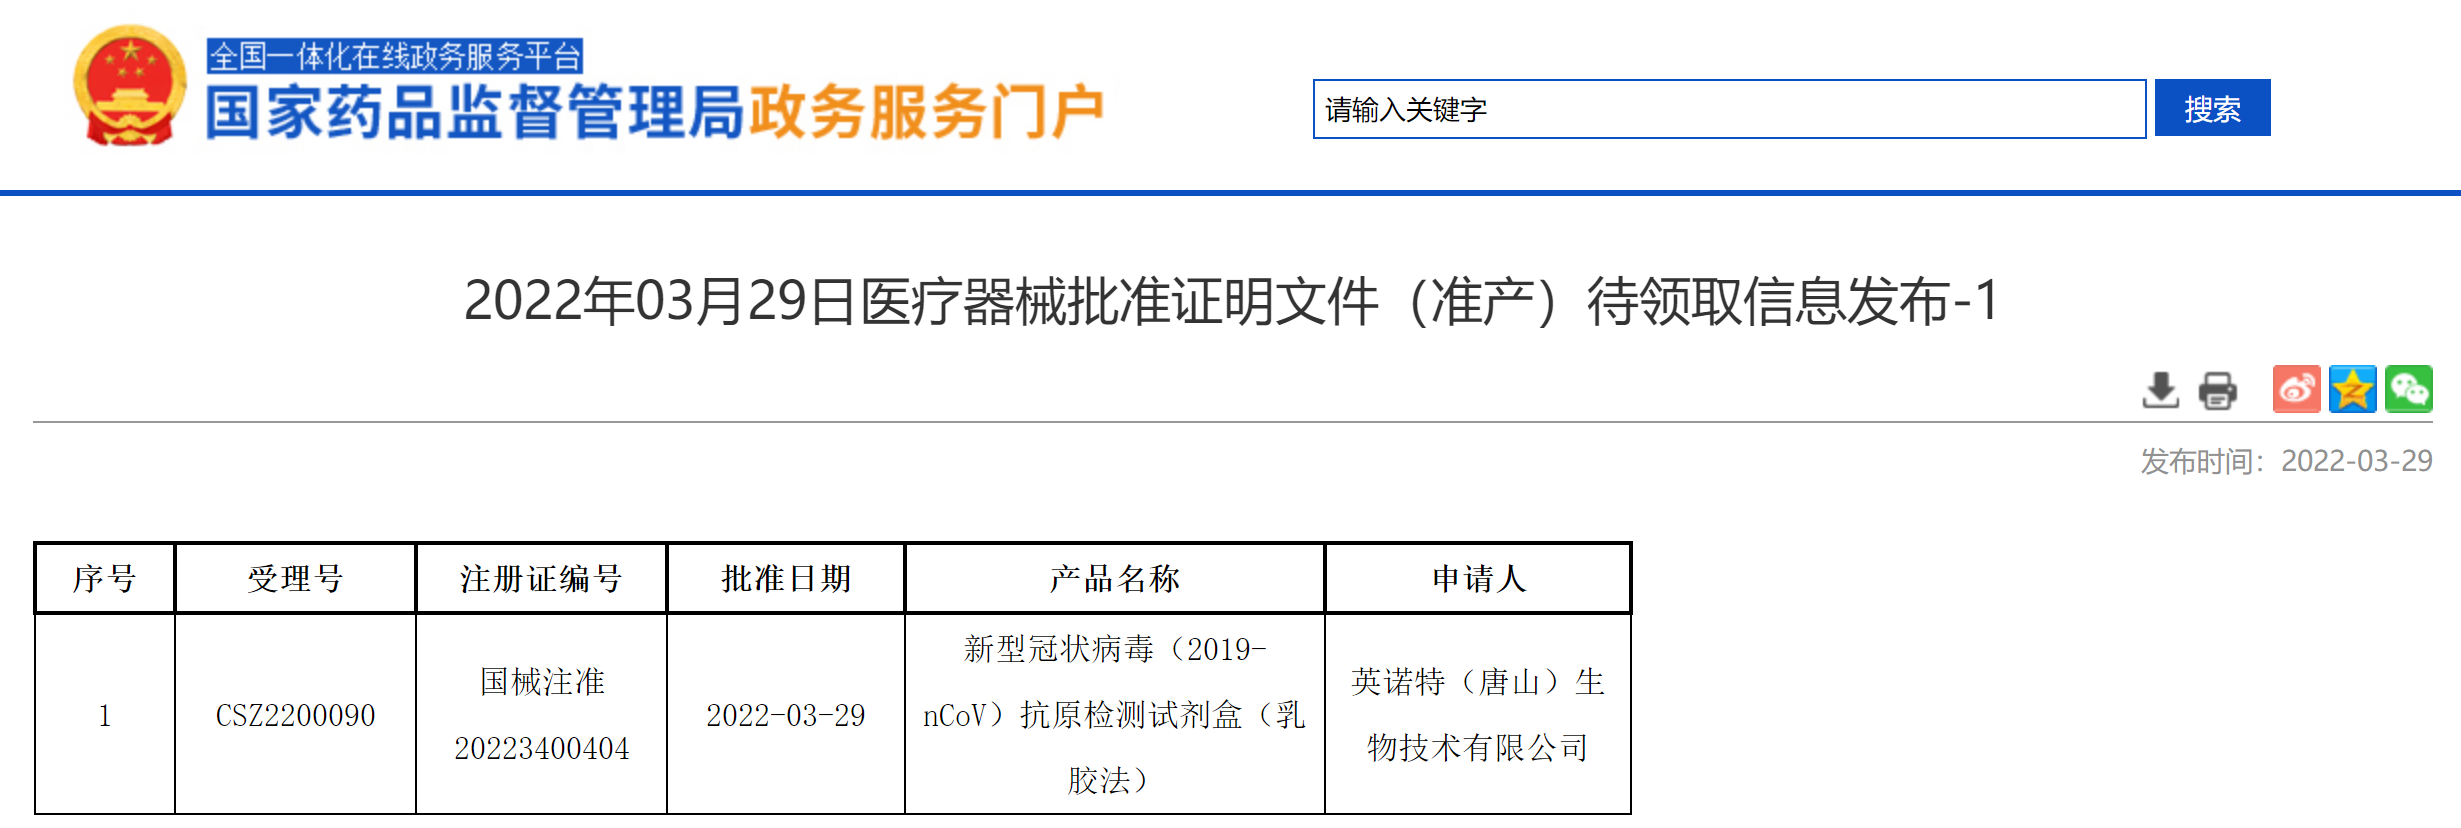Click the 英诺特（唐山）applicant name cell

(1477, 715)
